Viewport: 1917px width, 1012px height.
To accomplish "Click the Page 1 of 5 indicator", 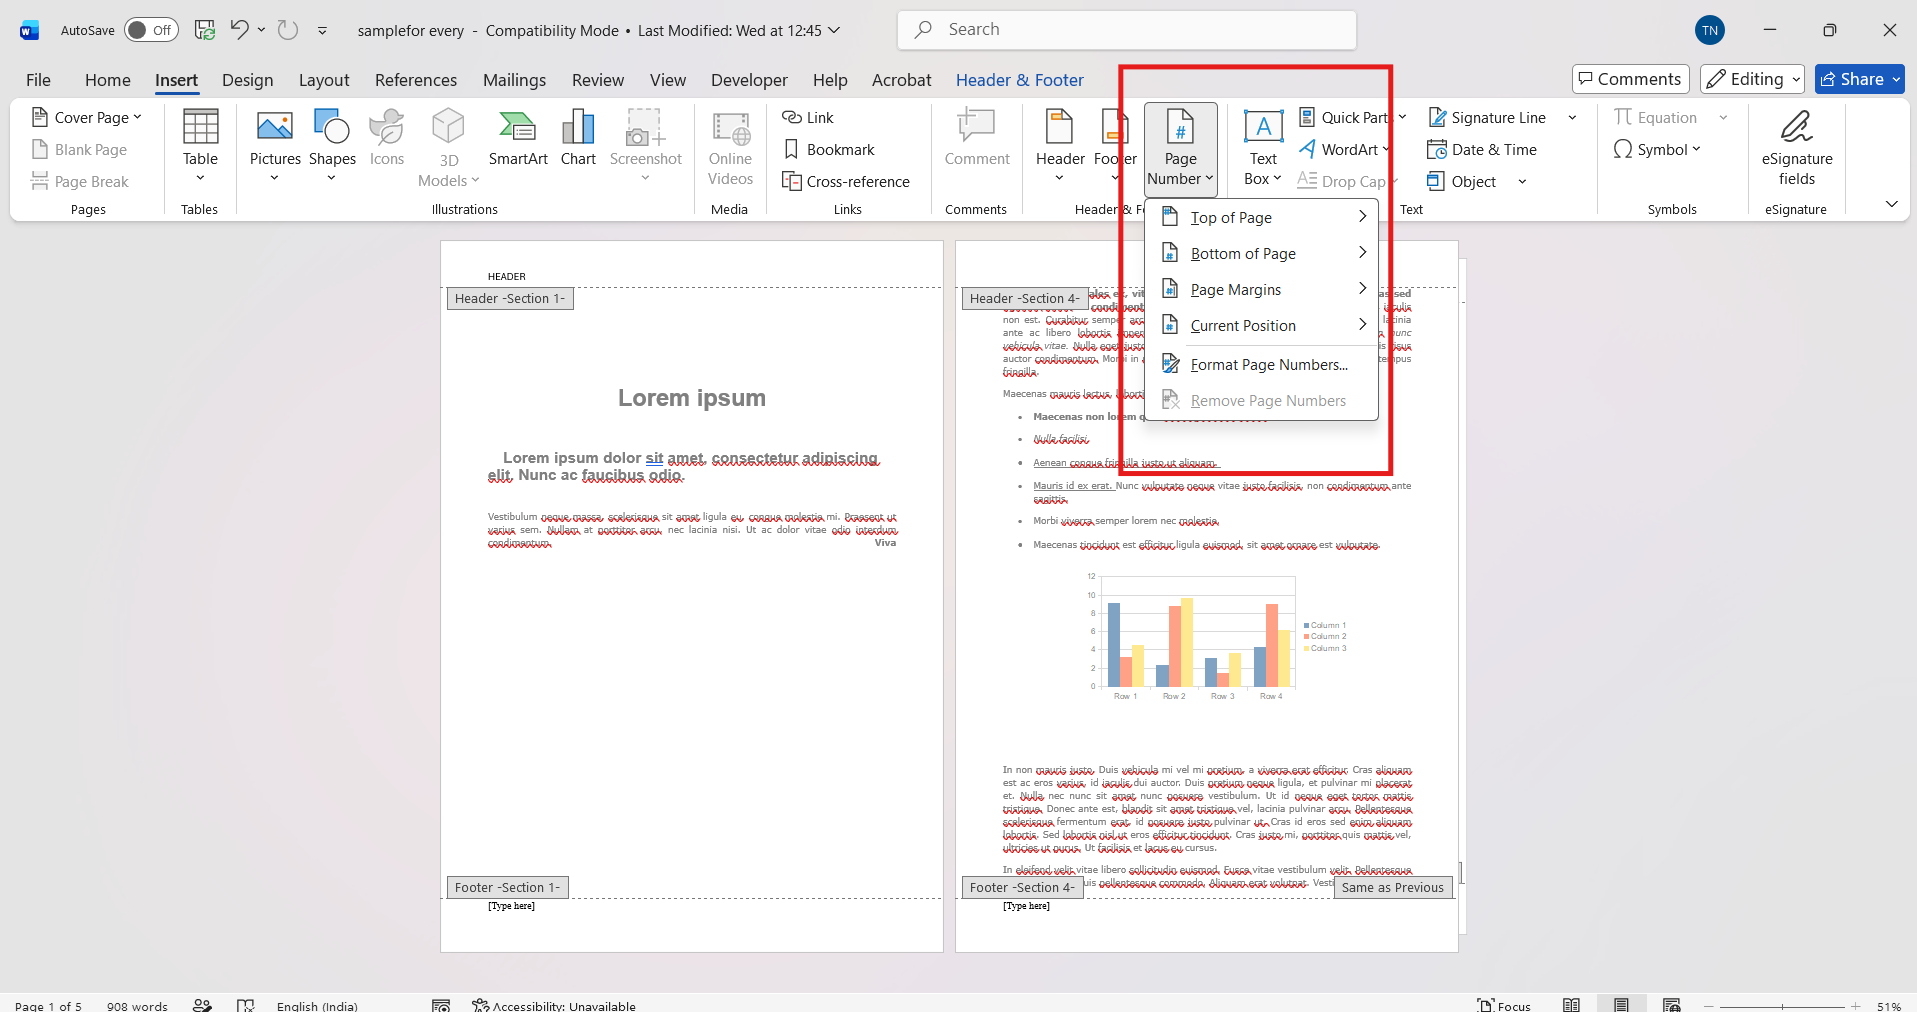I will 48,1005.
